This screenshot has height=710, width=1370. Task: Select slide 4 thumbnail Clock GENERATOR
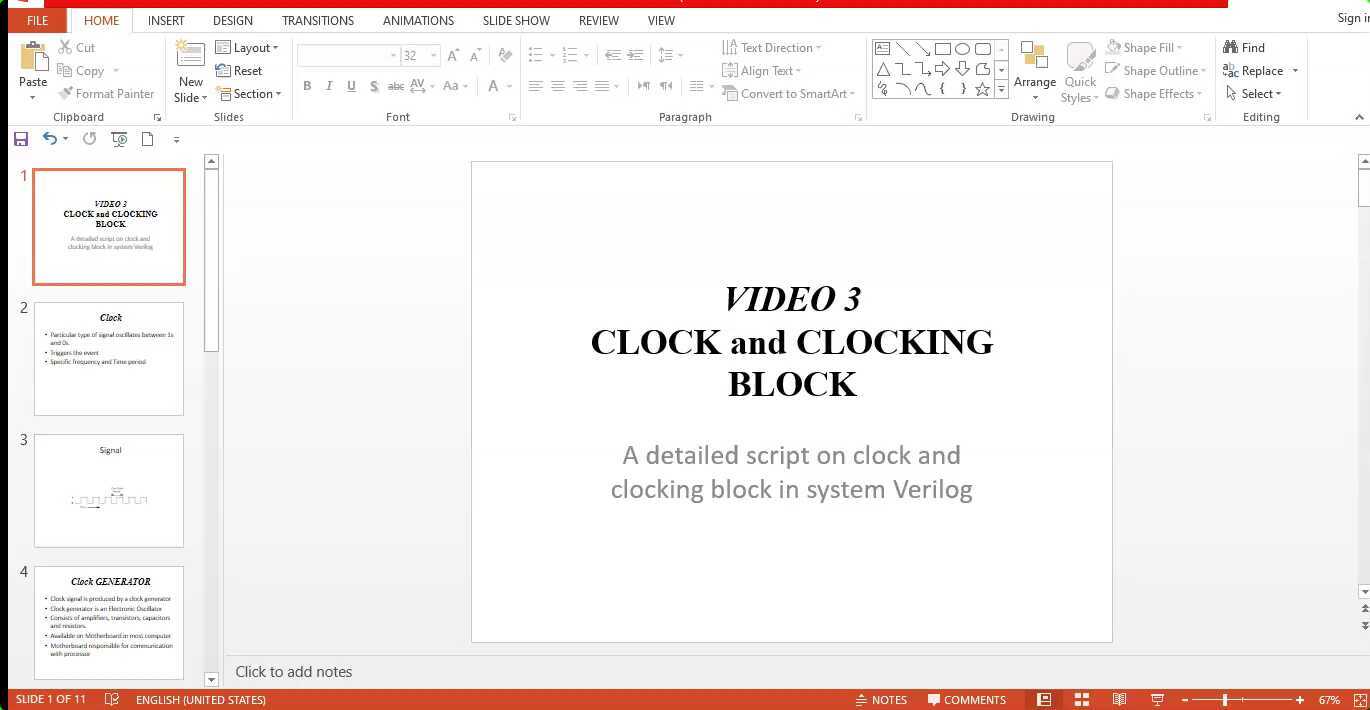(109, 621)
